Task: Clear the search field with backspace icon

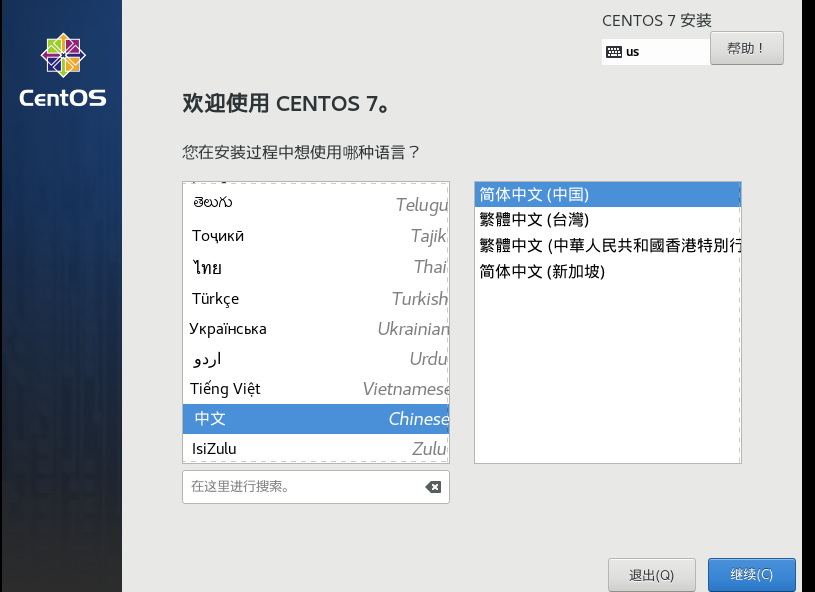Action: pos(433,487)
